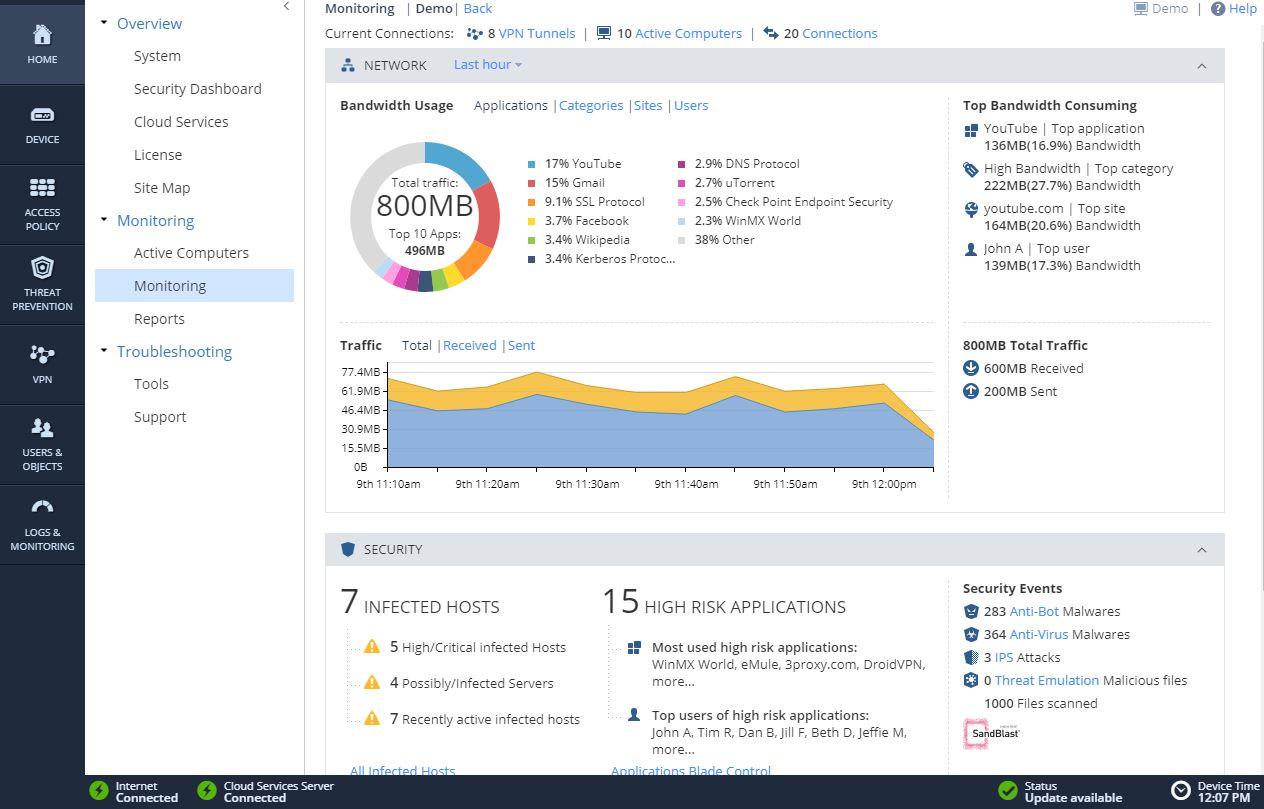The image size is (1264, 809).
Task: Click the YouTube blue legend swatch
Action: click(x=532, y=164)
